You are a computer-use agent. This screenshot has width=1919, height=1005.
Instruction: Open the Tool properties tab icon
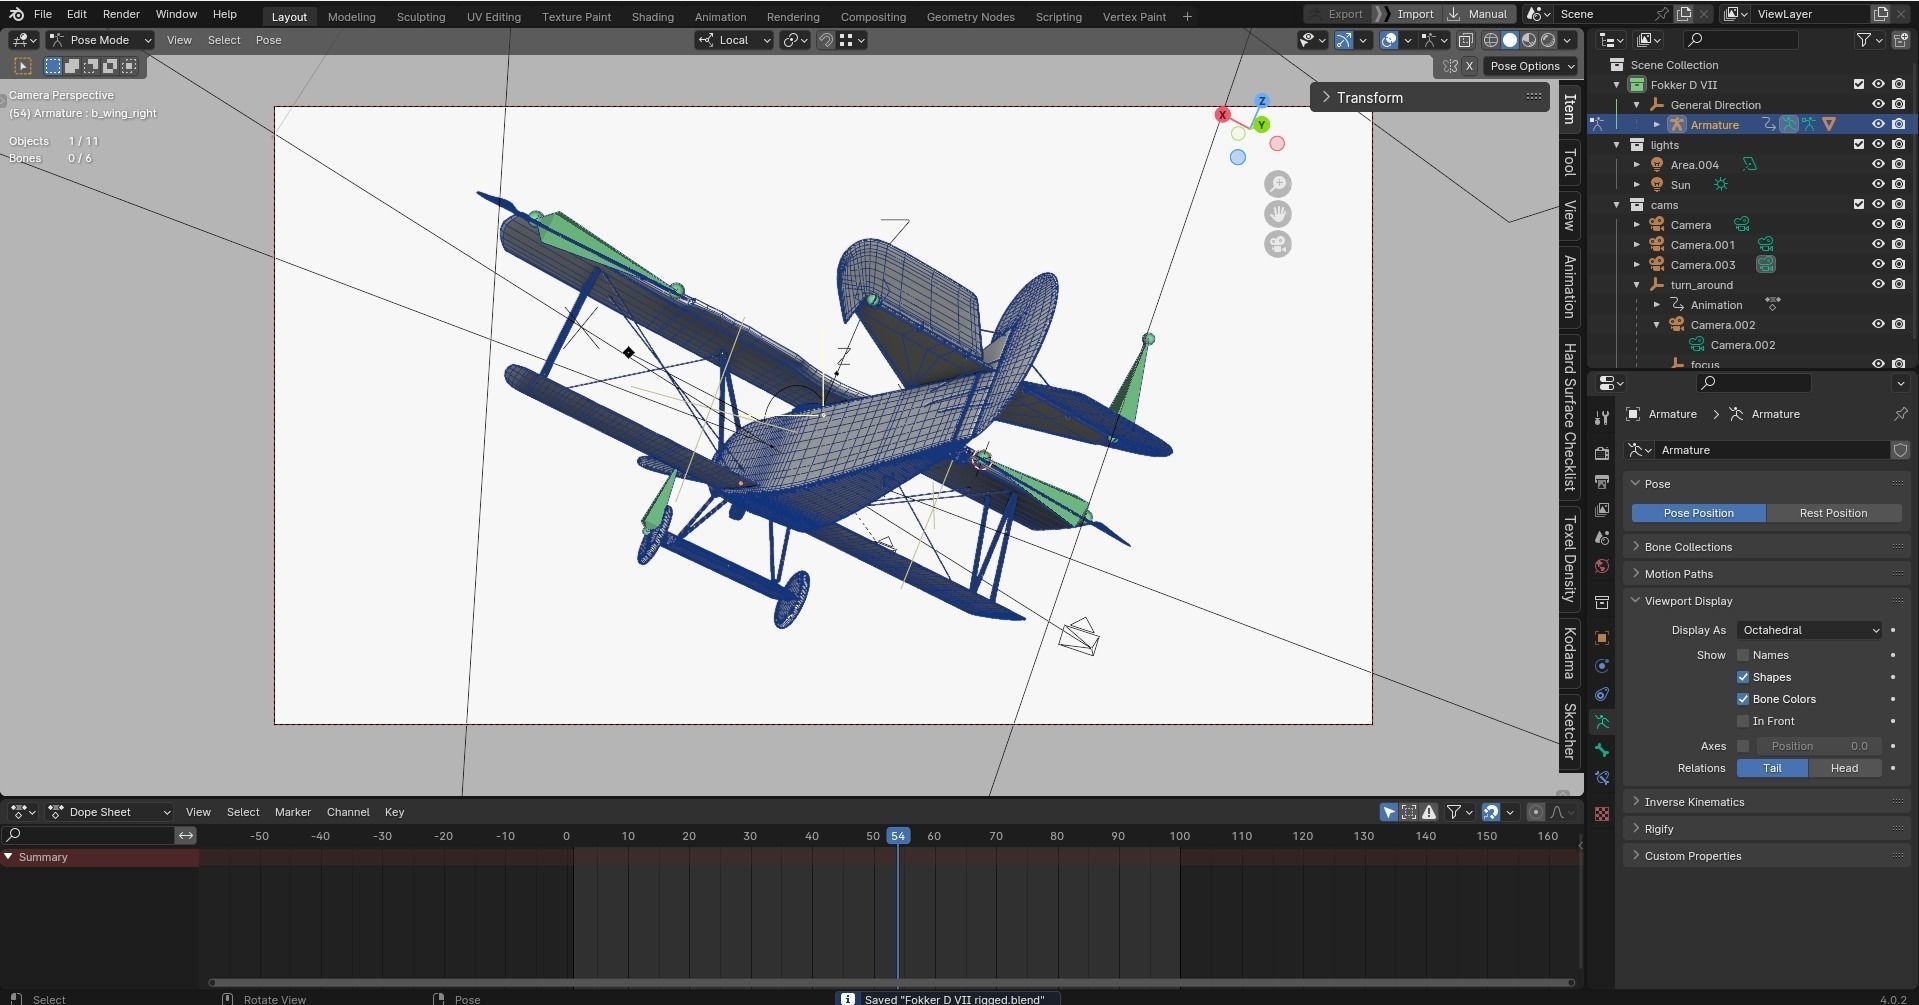1602,417
